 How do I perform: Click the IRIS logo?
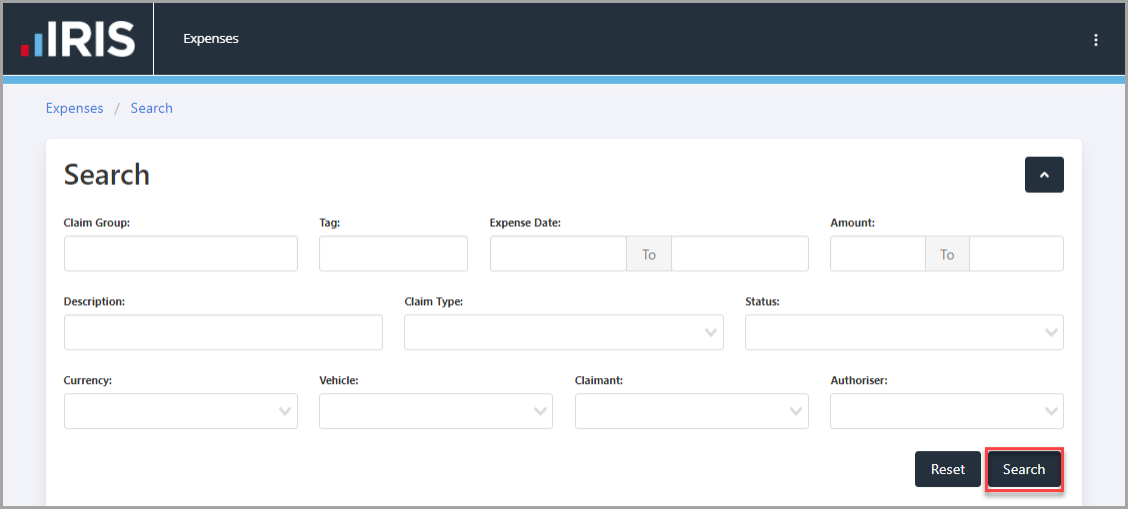(x=78, y=39)
